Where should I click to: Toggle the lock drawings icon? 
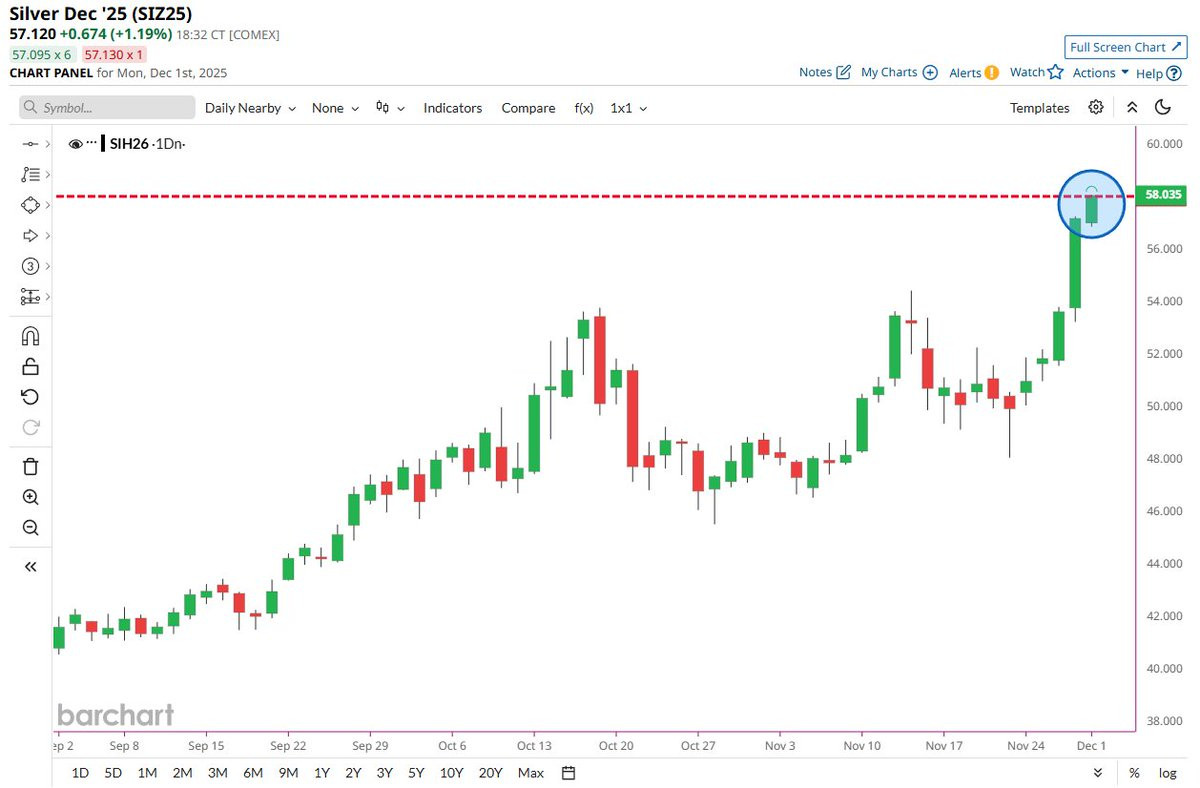click(30, 367)
